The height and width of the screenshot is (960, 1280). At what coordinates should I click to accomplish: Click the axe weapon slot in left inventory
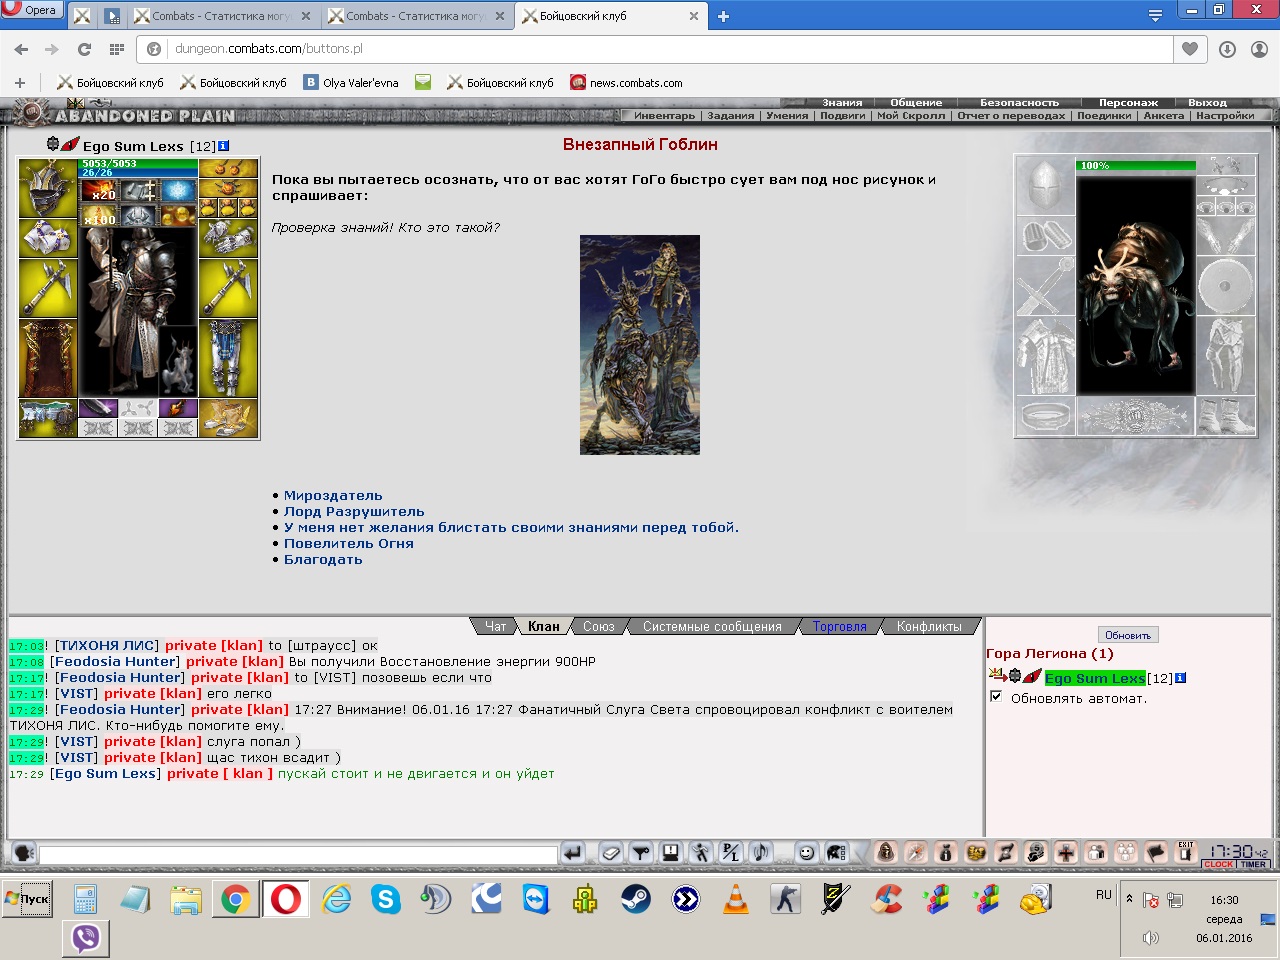click(x=48, y=288)
